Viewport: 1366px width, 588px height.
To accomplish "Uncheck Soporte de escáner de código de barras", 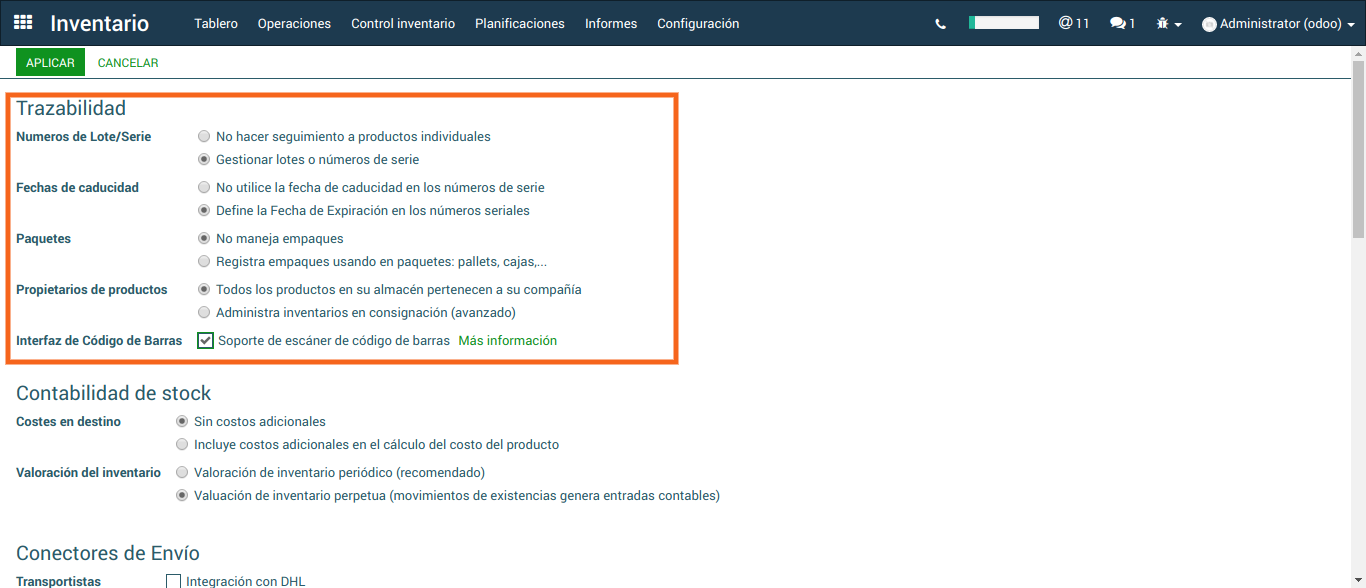I will tap(206, 341).
